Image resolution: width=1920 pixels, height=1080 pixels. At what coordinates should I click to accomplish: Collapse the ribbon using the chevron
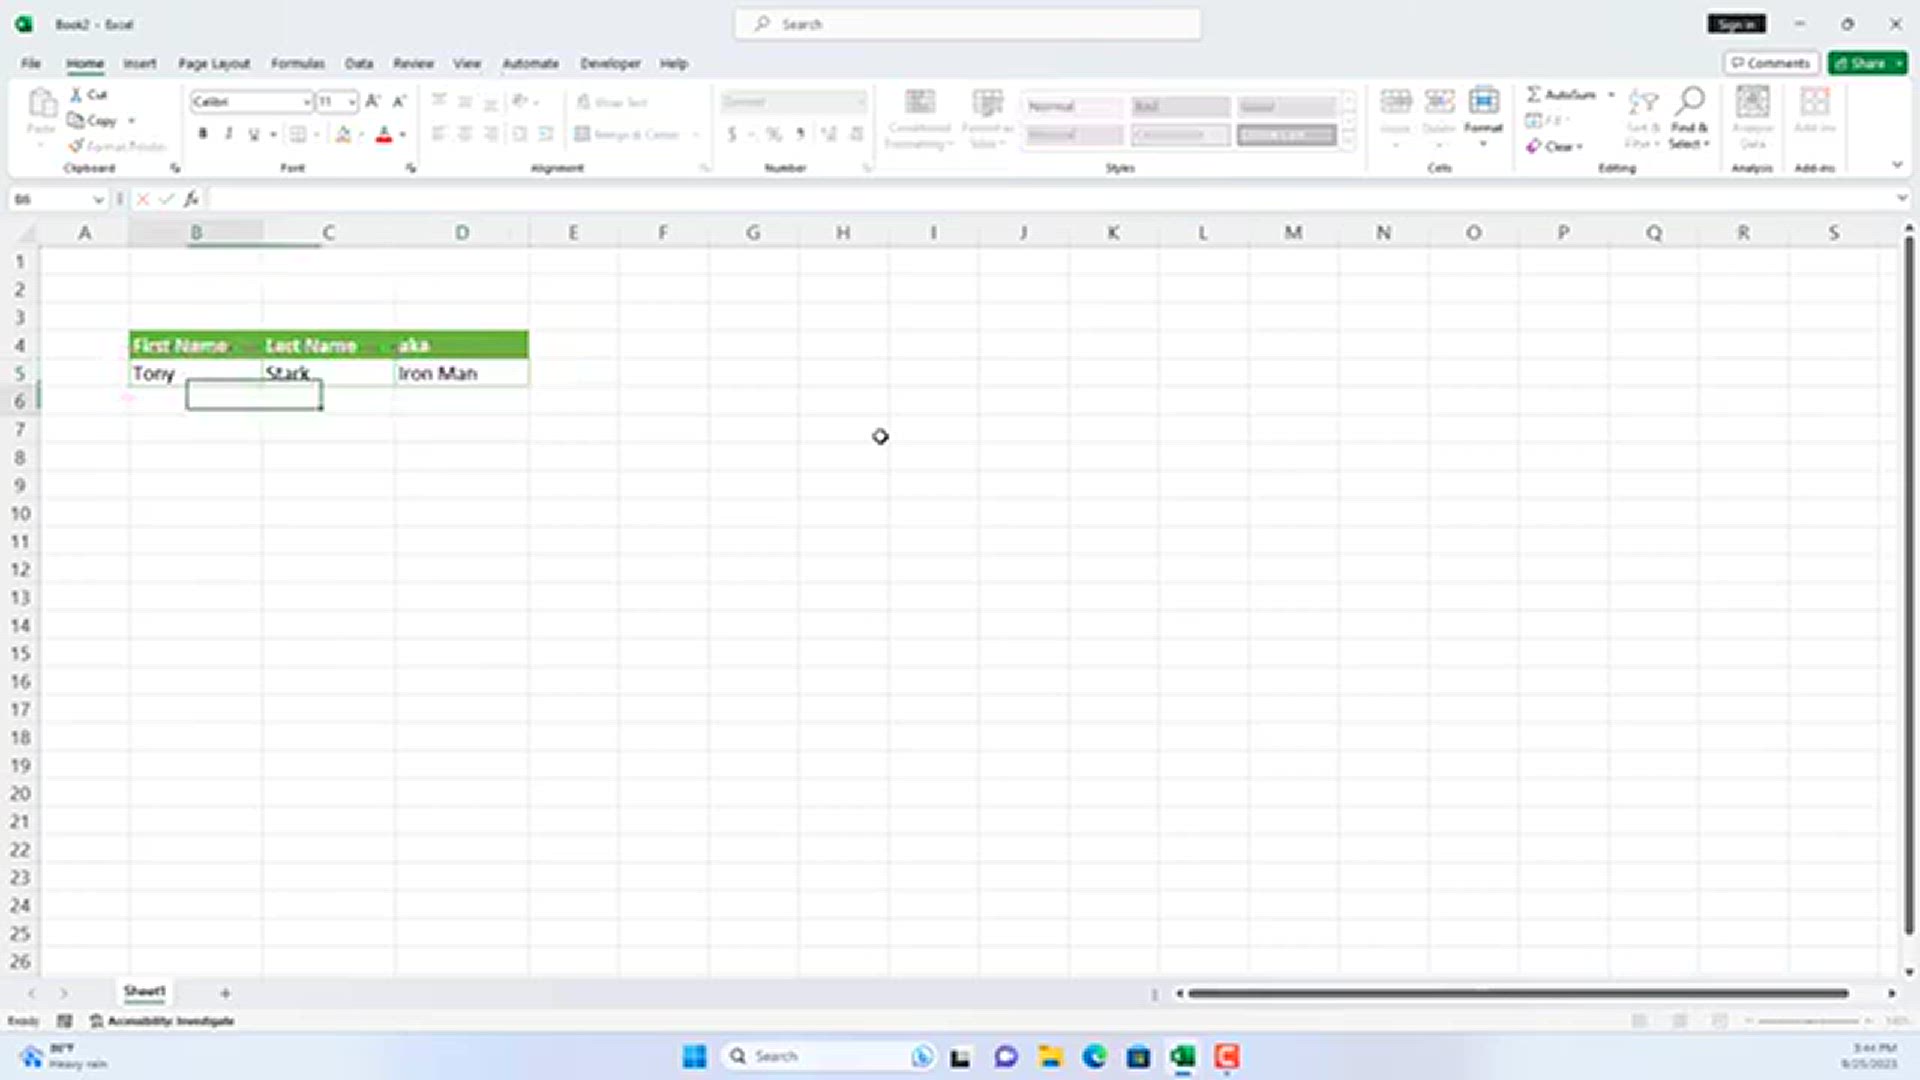point(1897,165)
